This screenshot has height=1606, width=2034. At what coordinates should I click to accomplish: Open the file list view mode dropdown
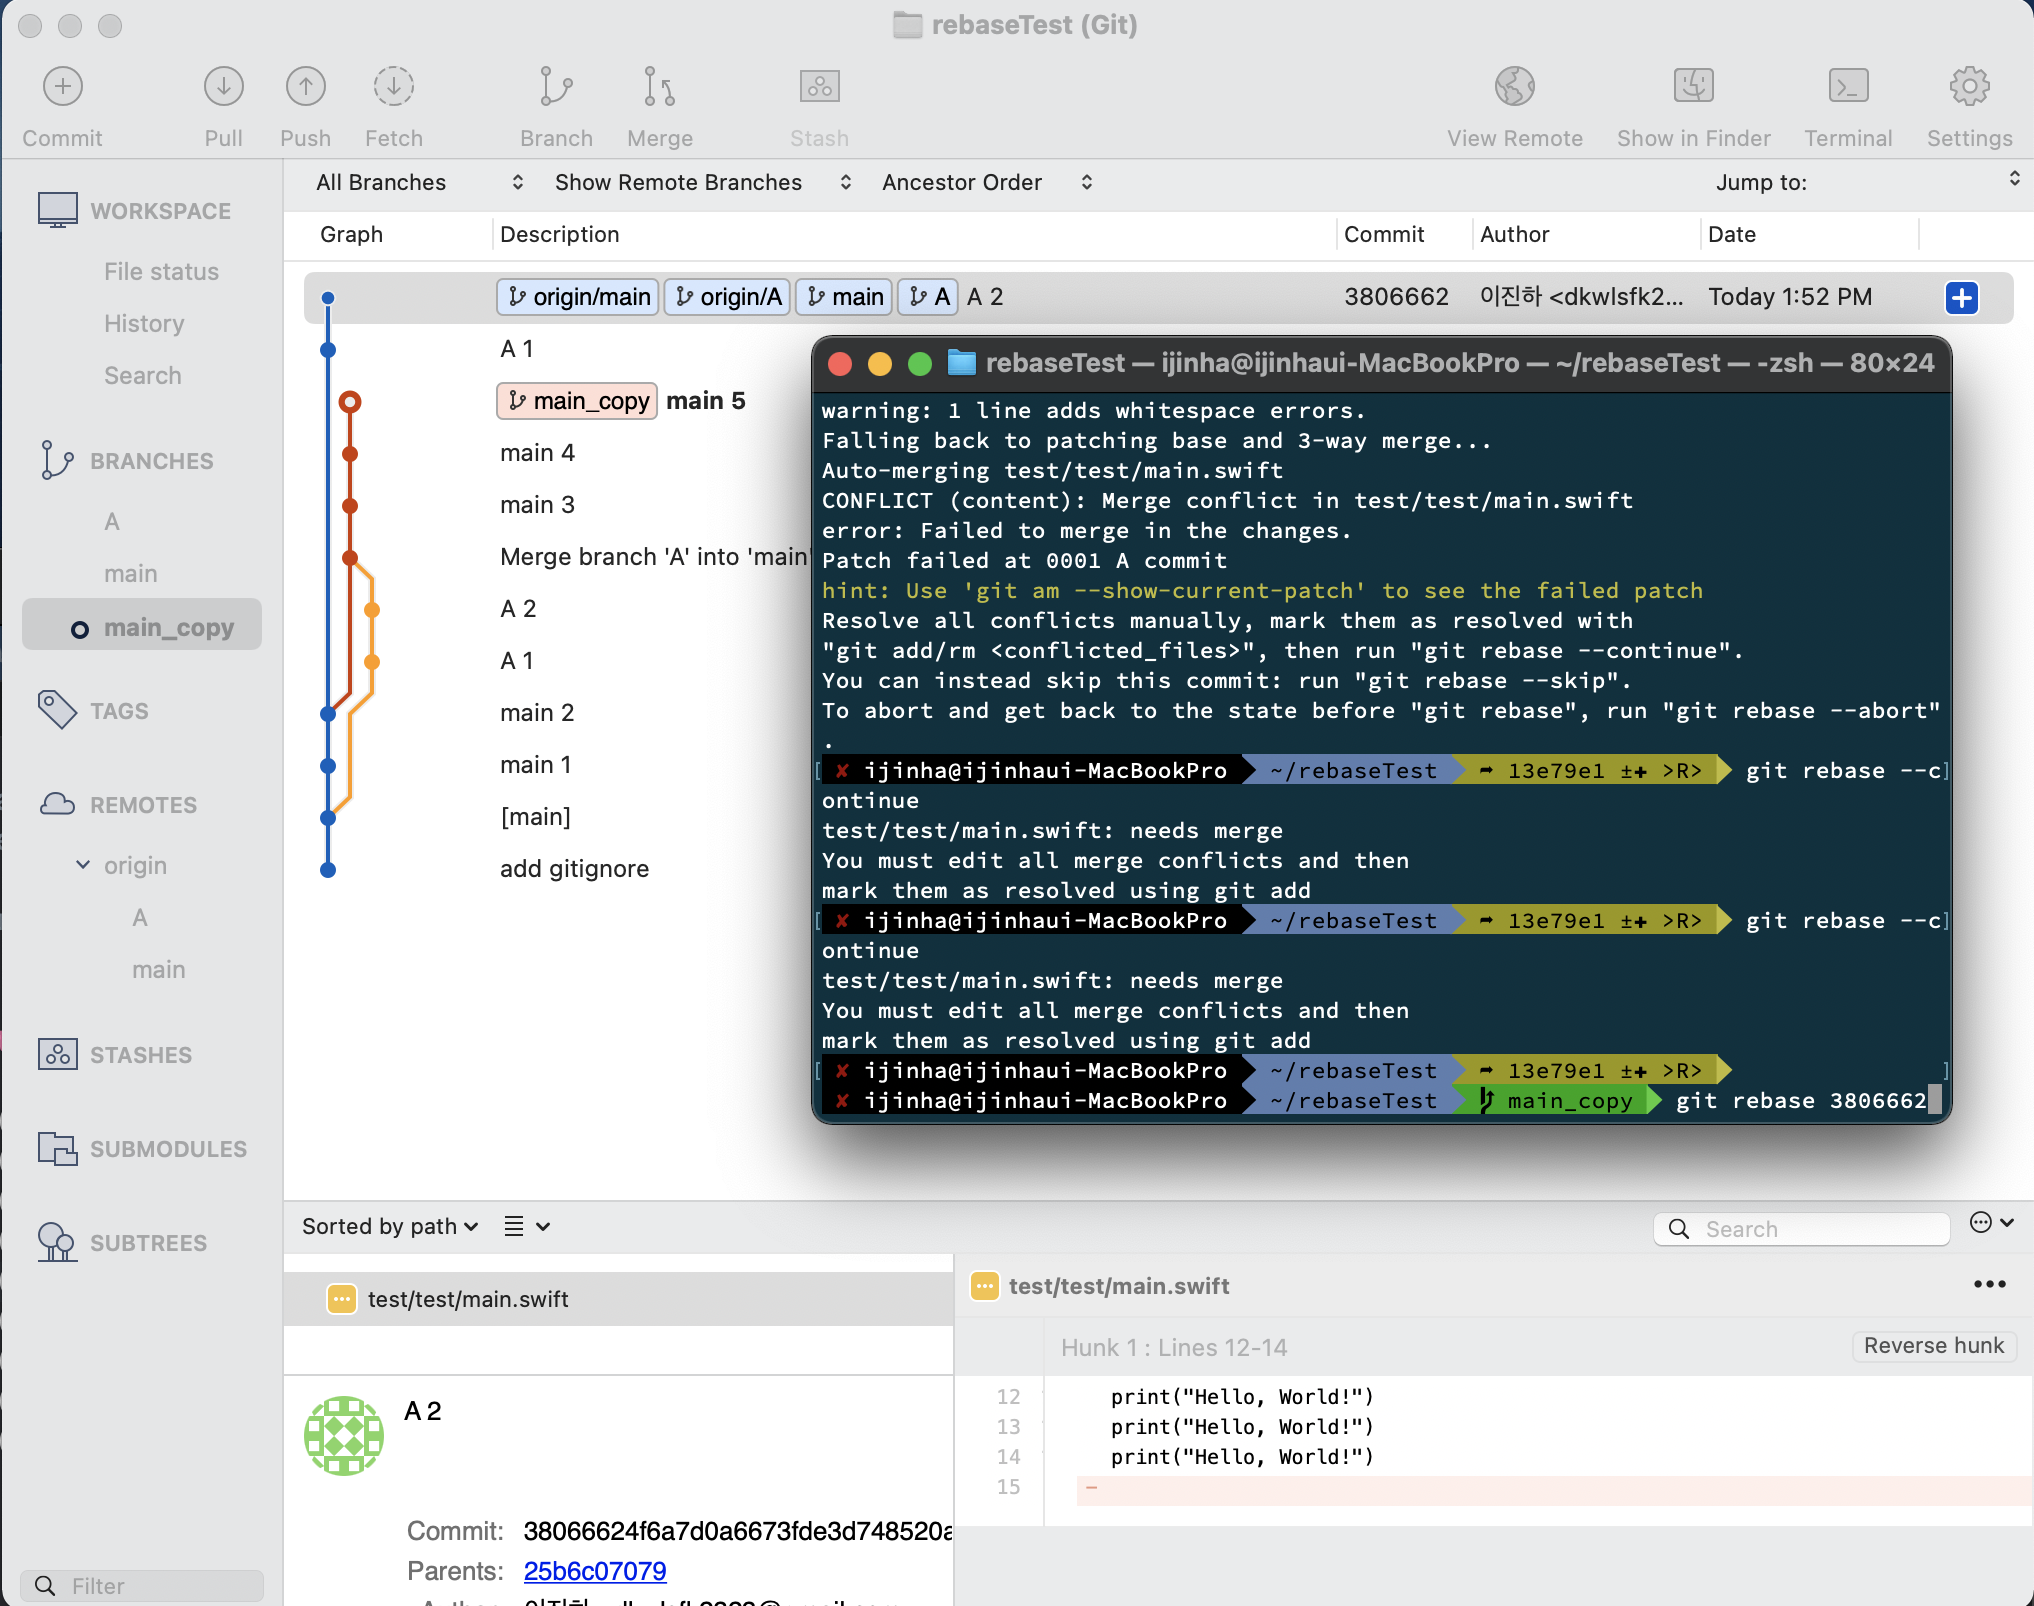pos(527,1226)
